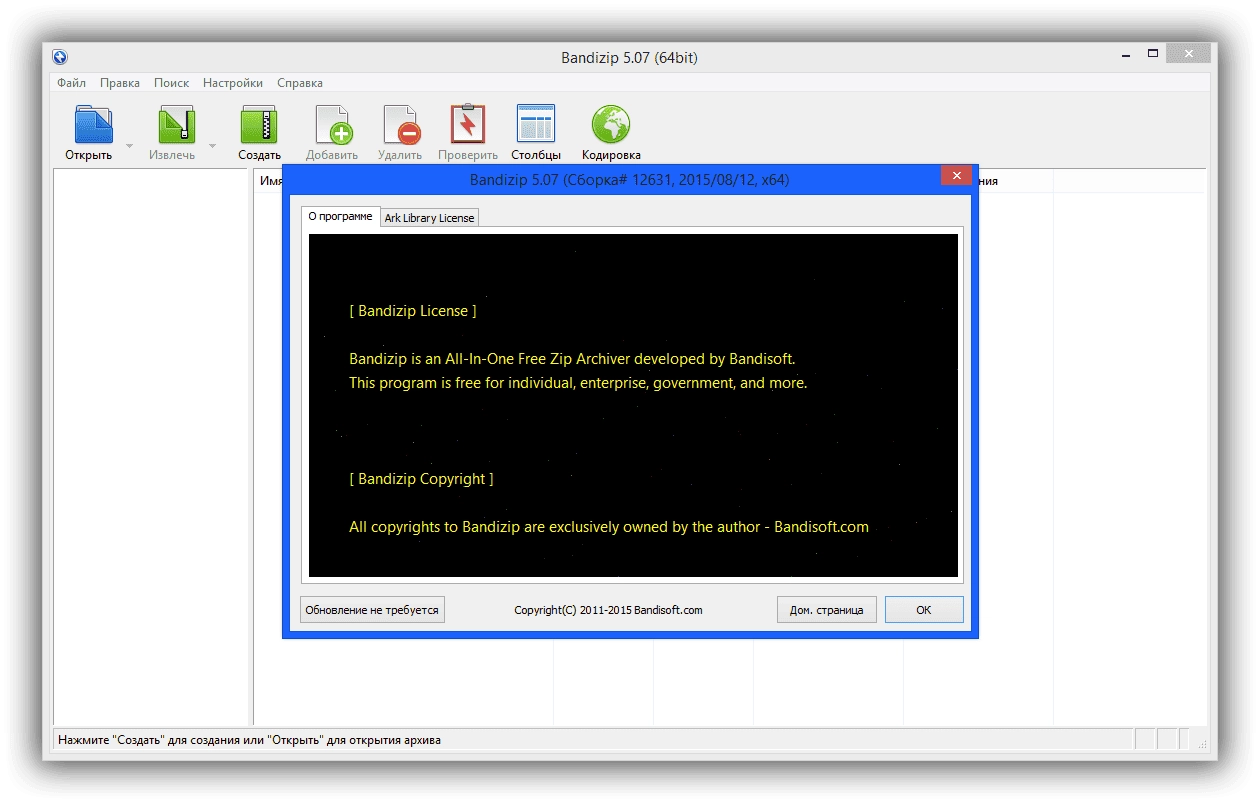Select the О программе tab
The image size is (1260, 803).
click(x=340, y=216)
